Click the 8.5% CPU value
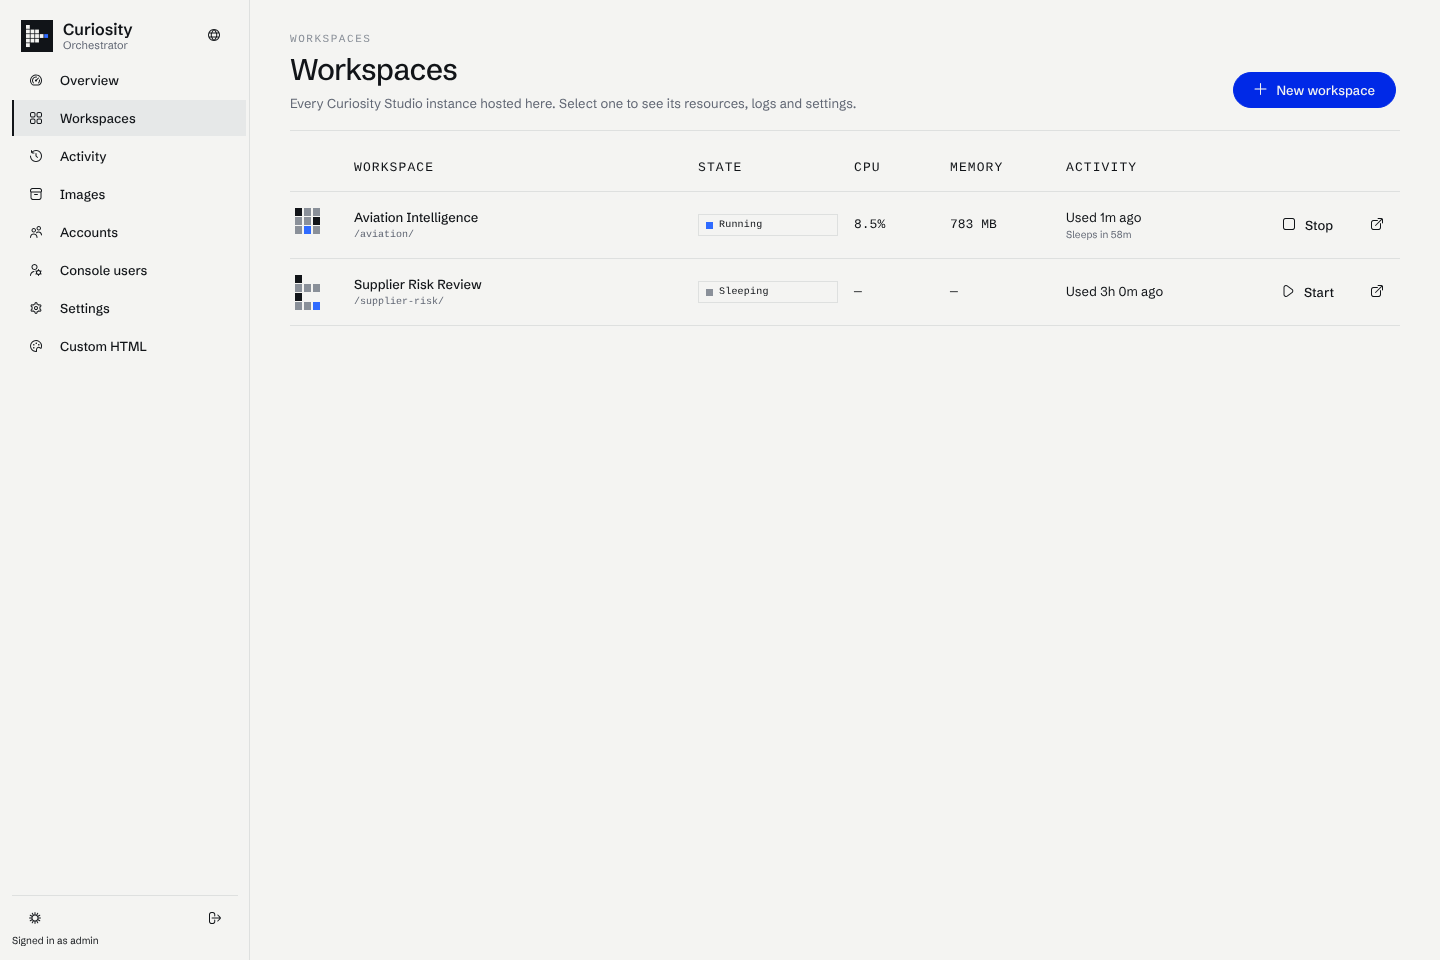Screen dimensions: 1440x960 870,224
